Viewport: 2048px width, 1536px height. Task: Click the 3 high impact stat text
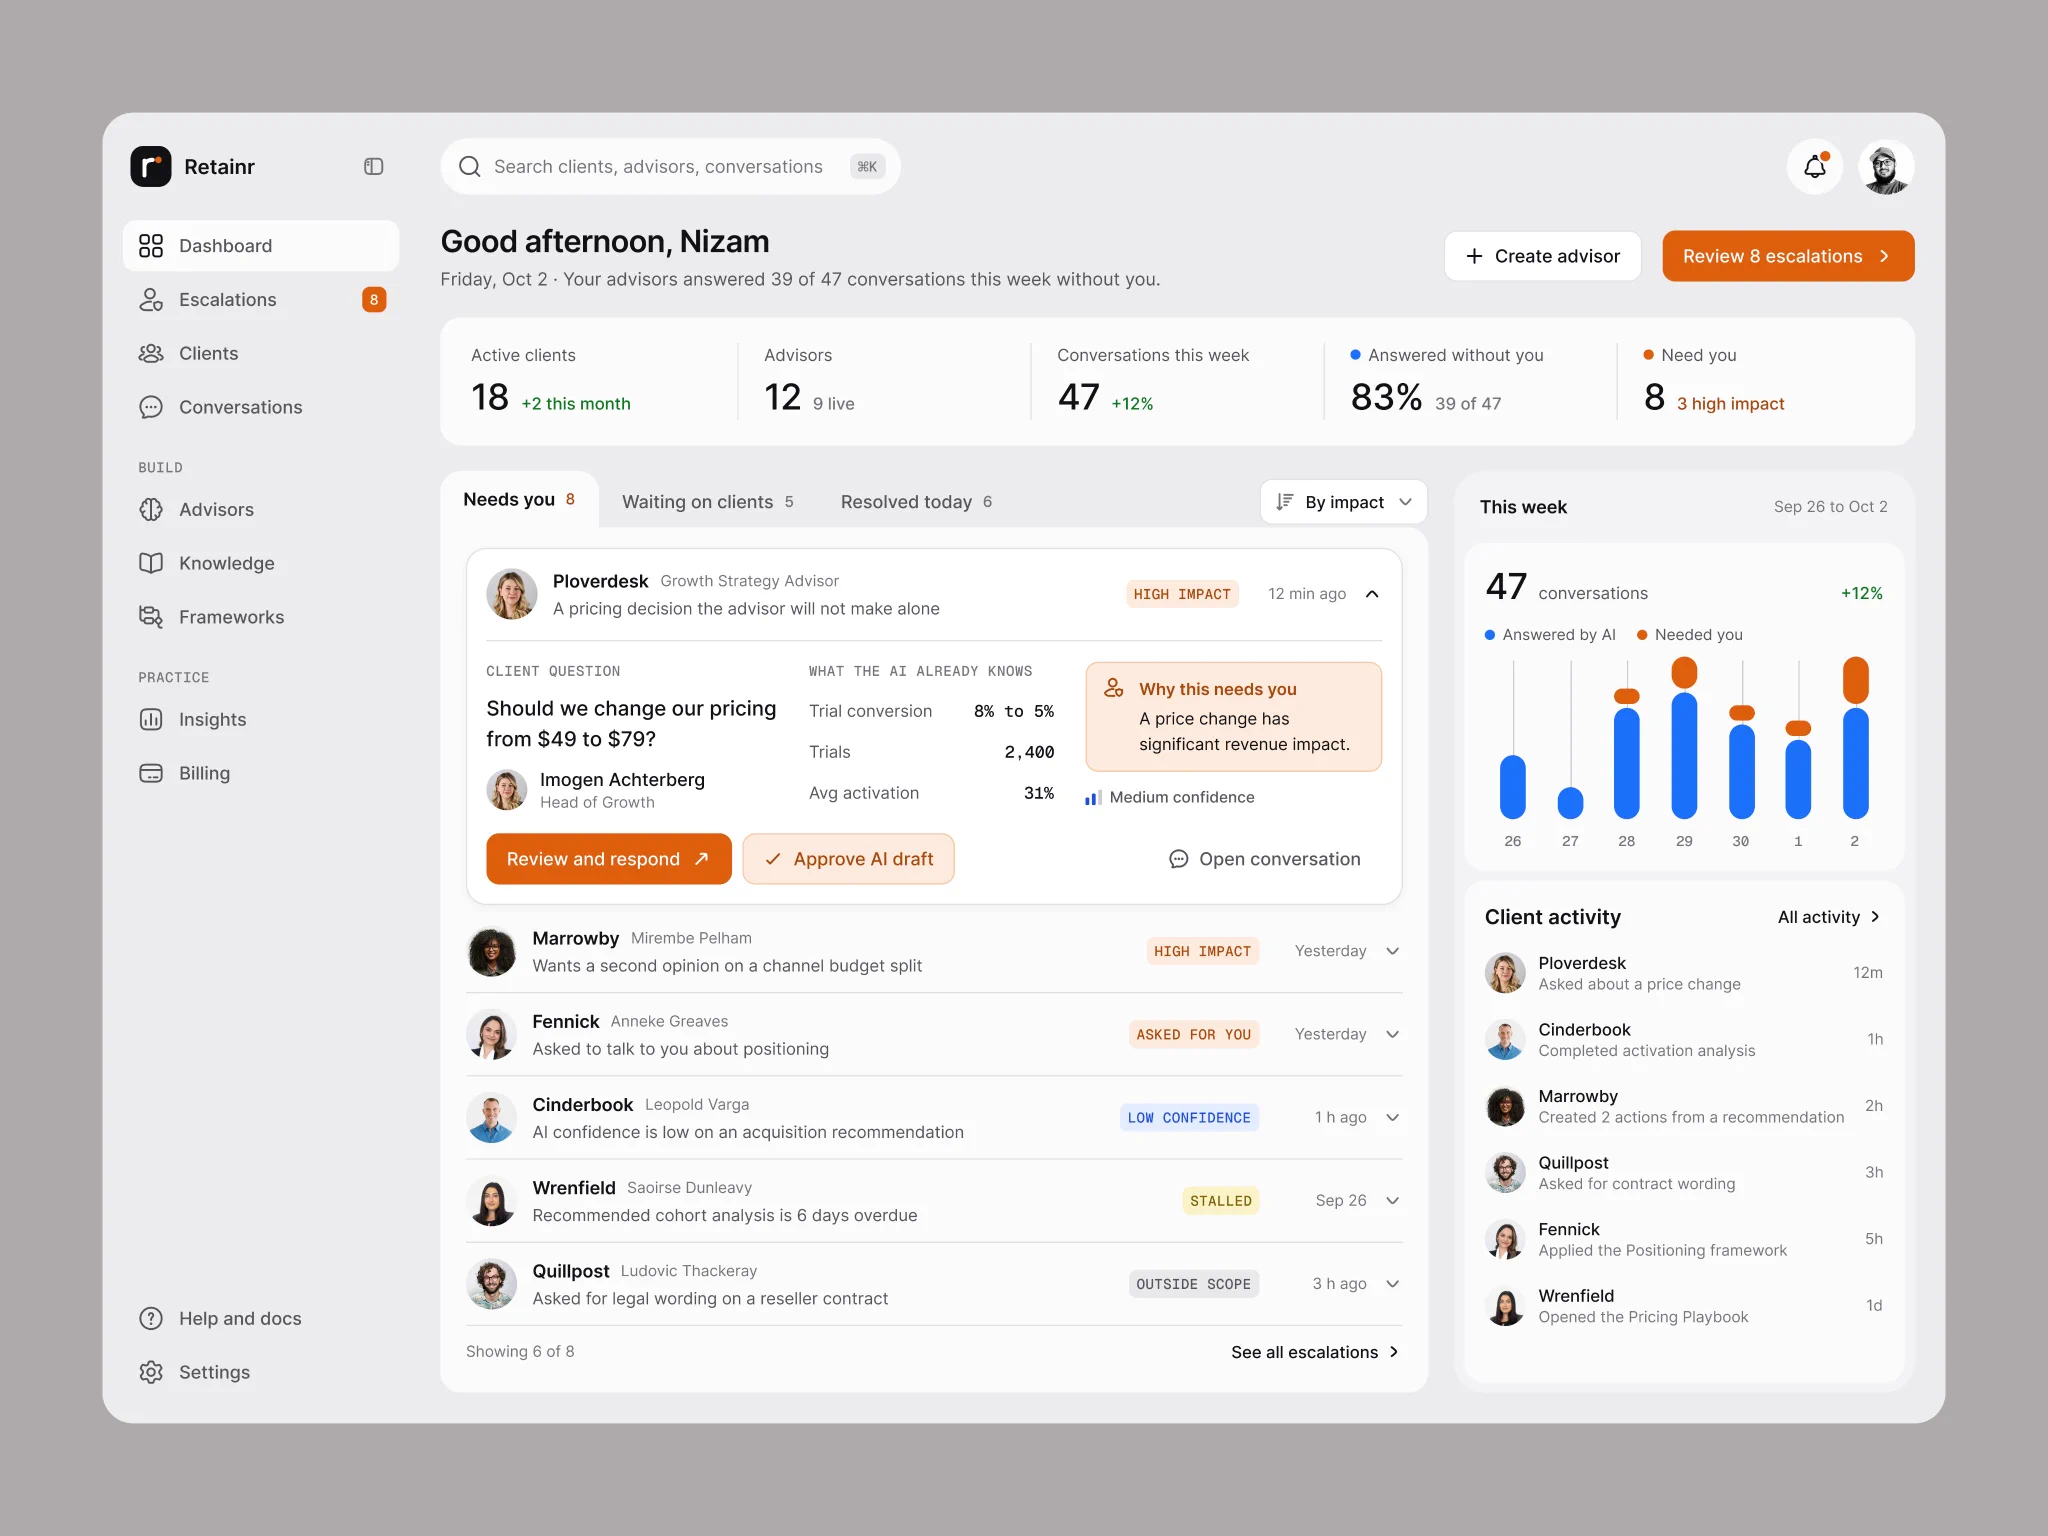pos(1730,404)
